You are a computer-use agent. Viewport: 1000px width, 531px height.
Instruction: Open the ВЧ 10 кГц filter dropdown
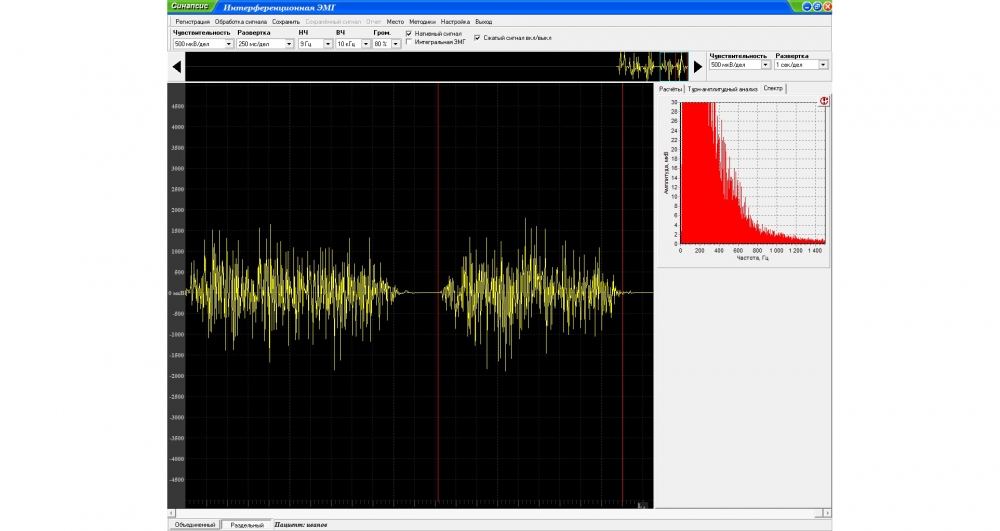[365, 44]
